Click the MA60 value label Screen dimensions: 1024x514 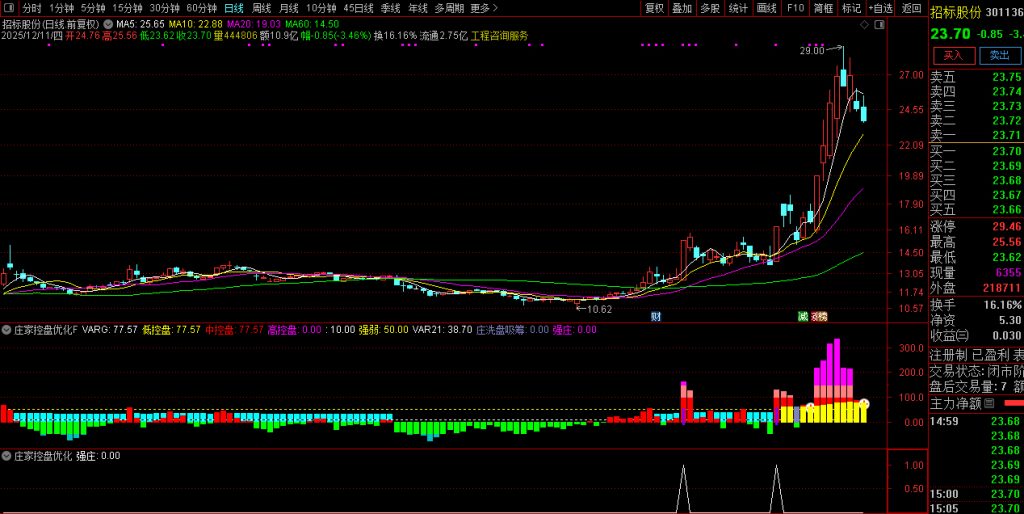312,24
